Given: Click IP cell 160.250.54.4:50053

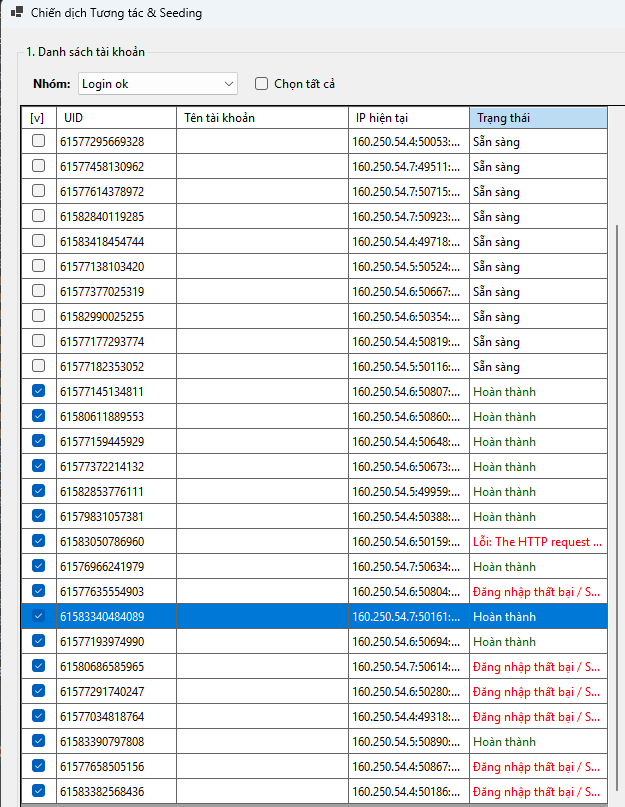Looking at the screenshot, I should [409, 142].
